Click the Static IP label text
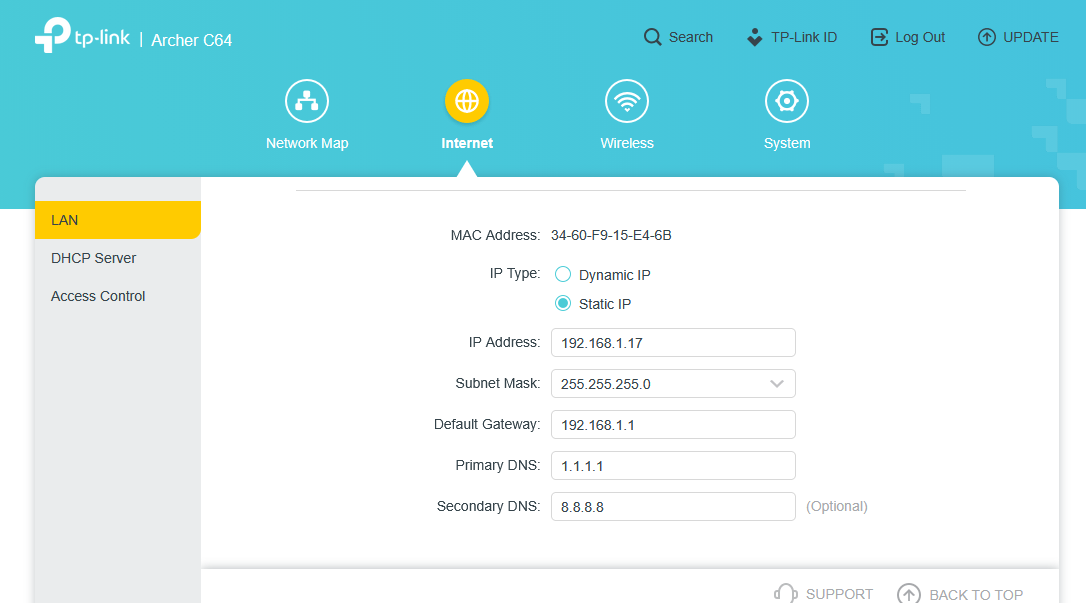 605,304
